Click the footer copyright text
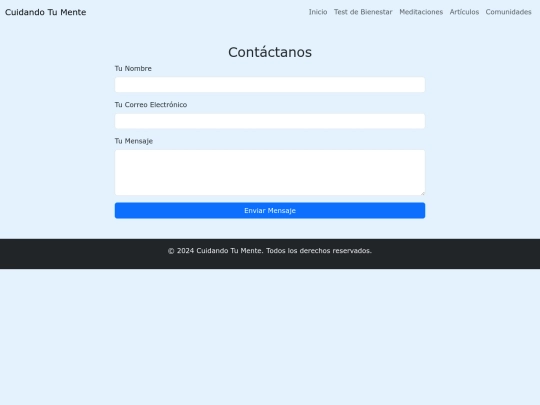 (x=270, y=251)
